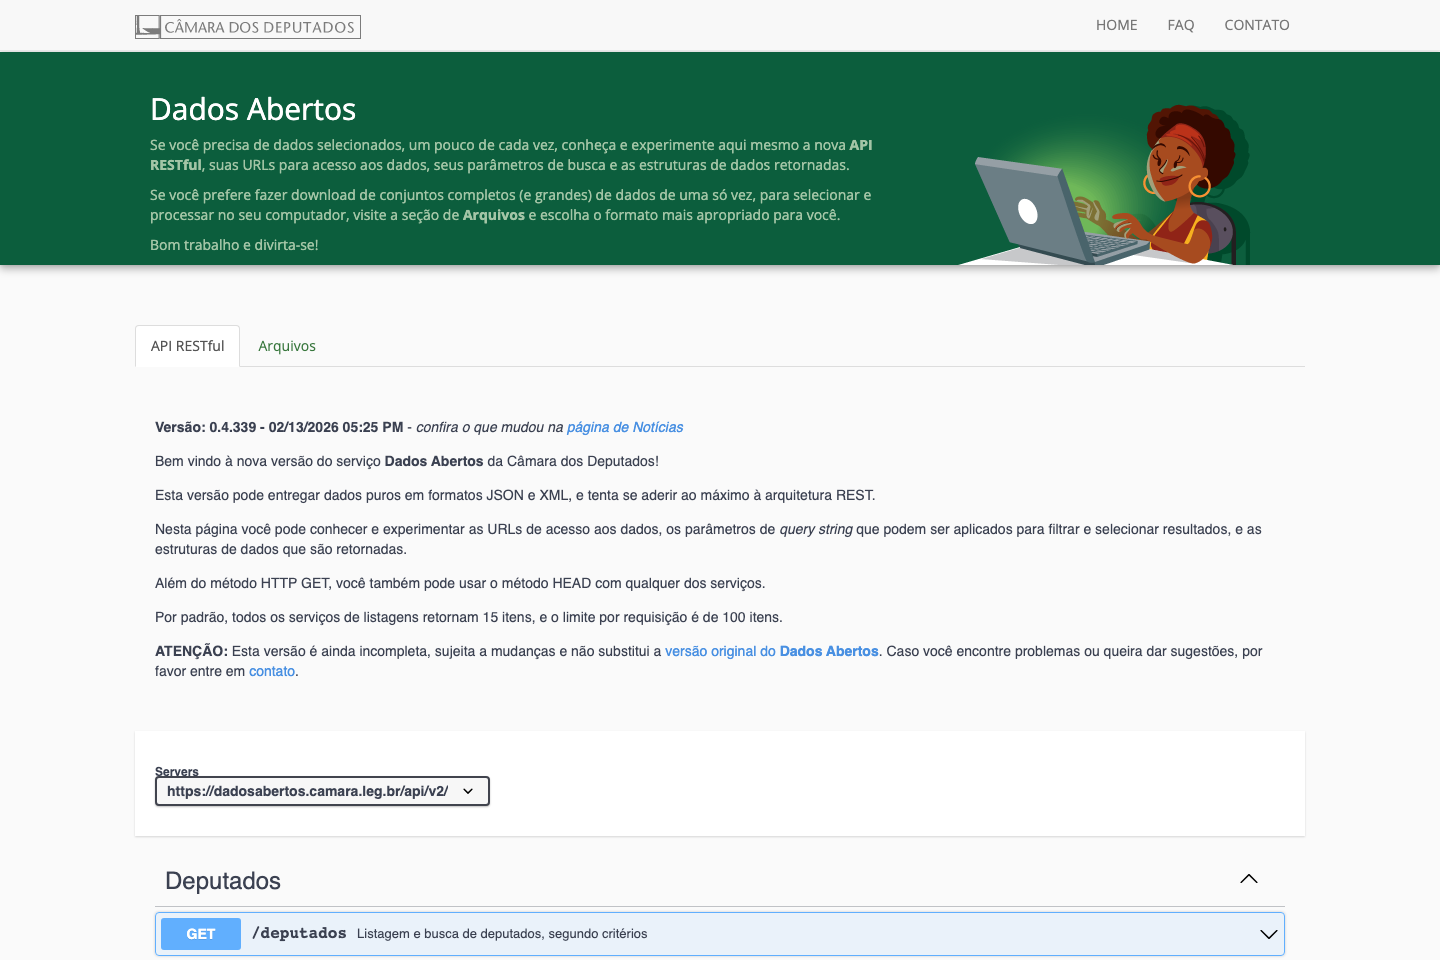The image size is (1440, 960).
Task: Click the Dados Abertos page title
Action: [x=252, y=109]
